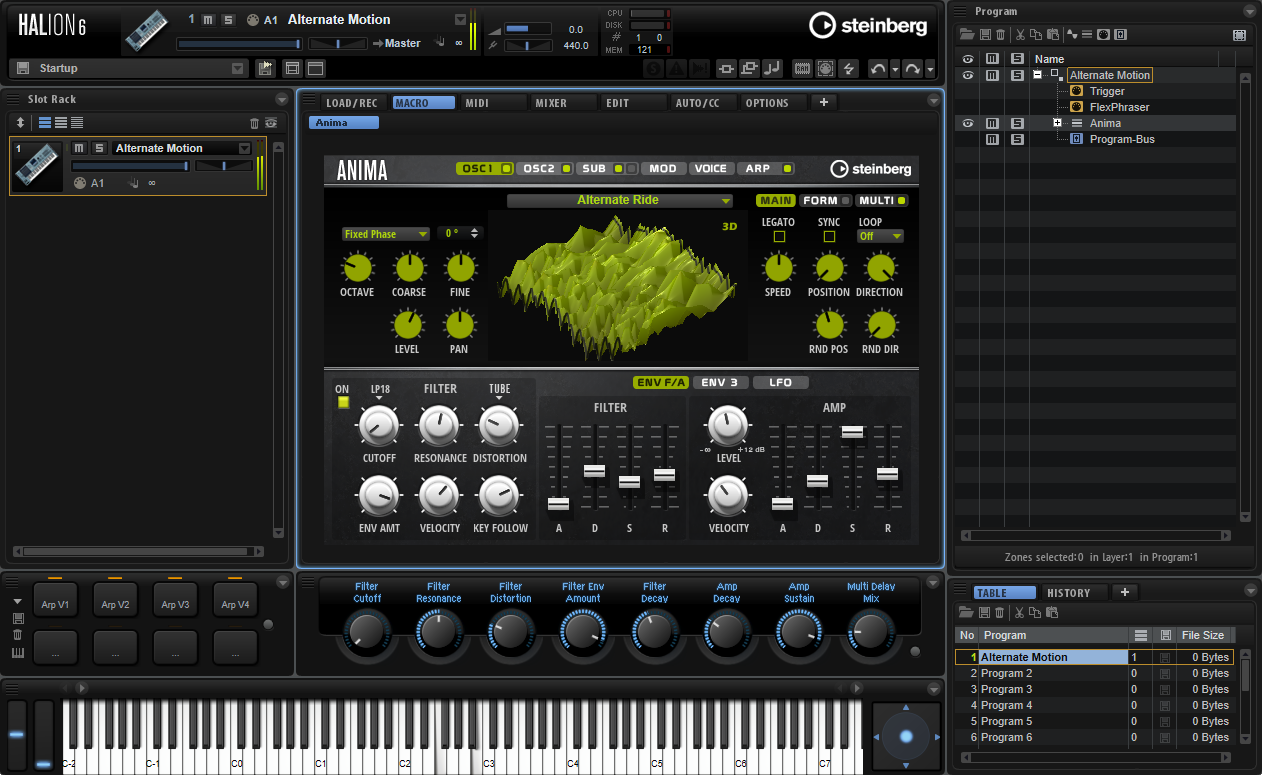Click the trash icon in Slot Rack header
This screenshot has height=775, width=1262.
(254, 123)
